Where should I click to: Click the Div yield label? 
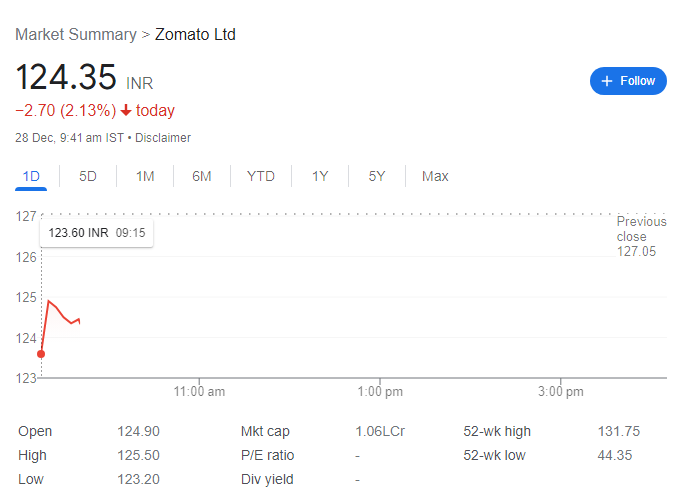tap(267, 479)
